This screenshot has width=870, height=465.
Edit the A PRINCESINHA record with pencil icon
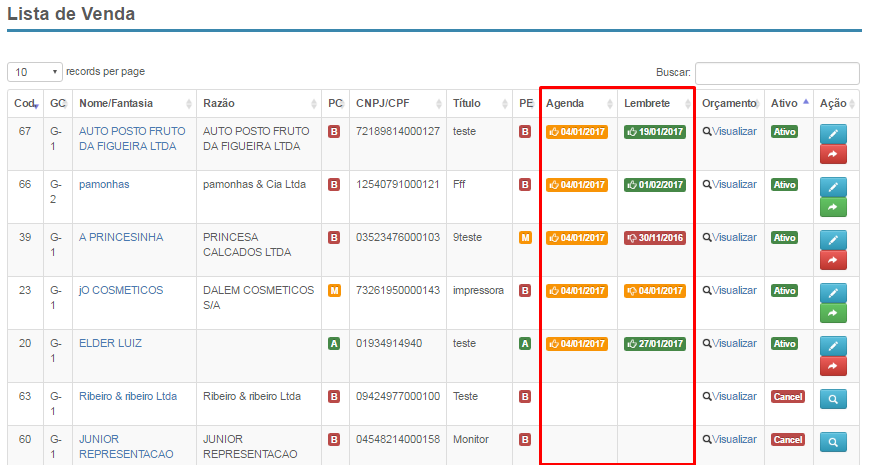[x=833, y=239]
